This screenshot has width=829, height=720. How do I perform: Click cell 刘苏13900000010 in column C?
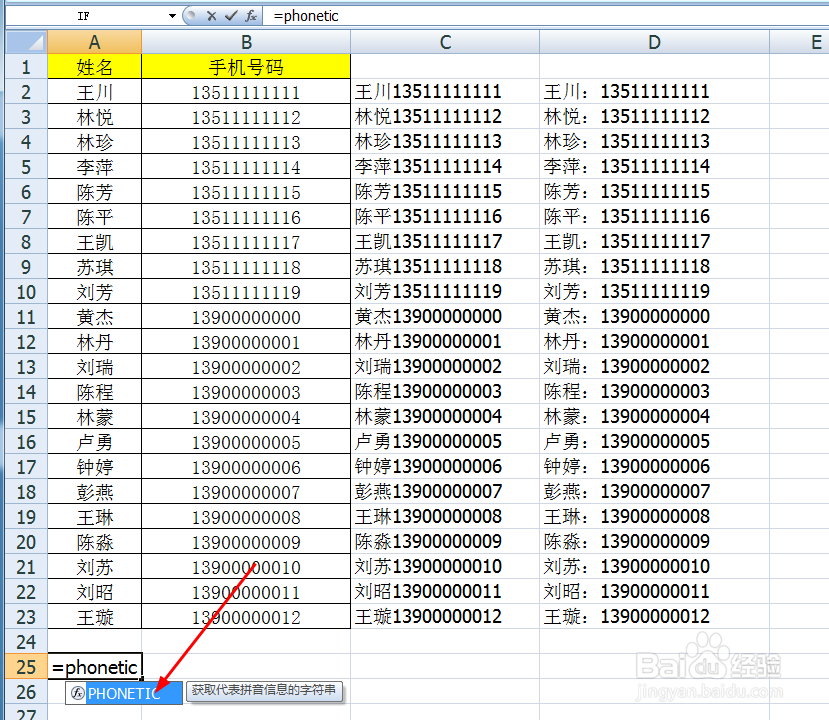[x=445, y=567]
